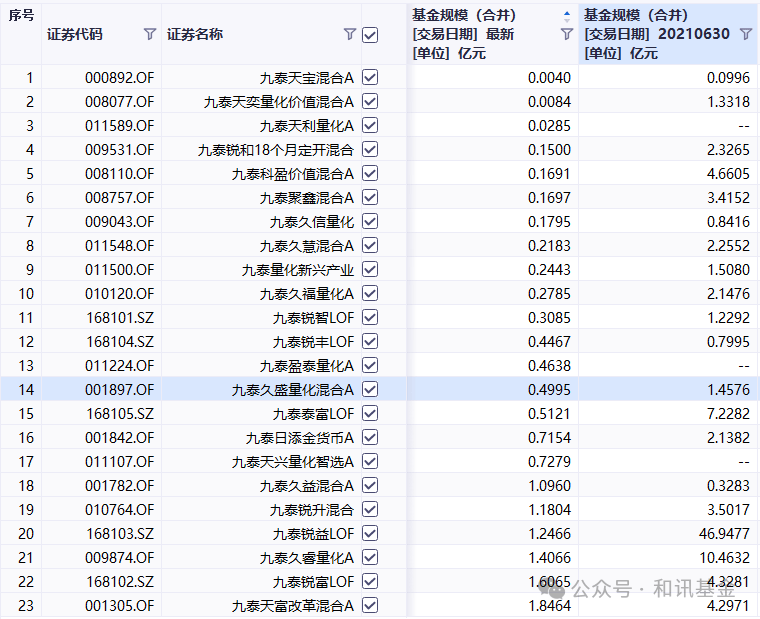Select row number 1

[30, 78]
